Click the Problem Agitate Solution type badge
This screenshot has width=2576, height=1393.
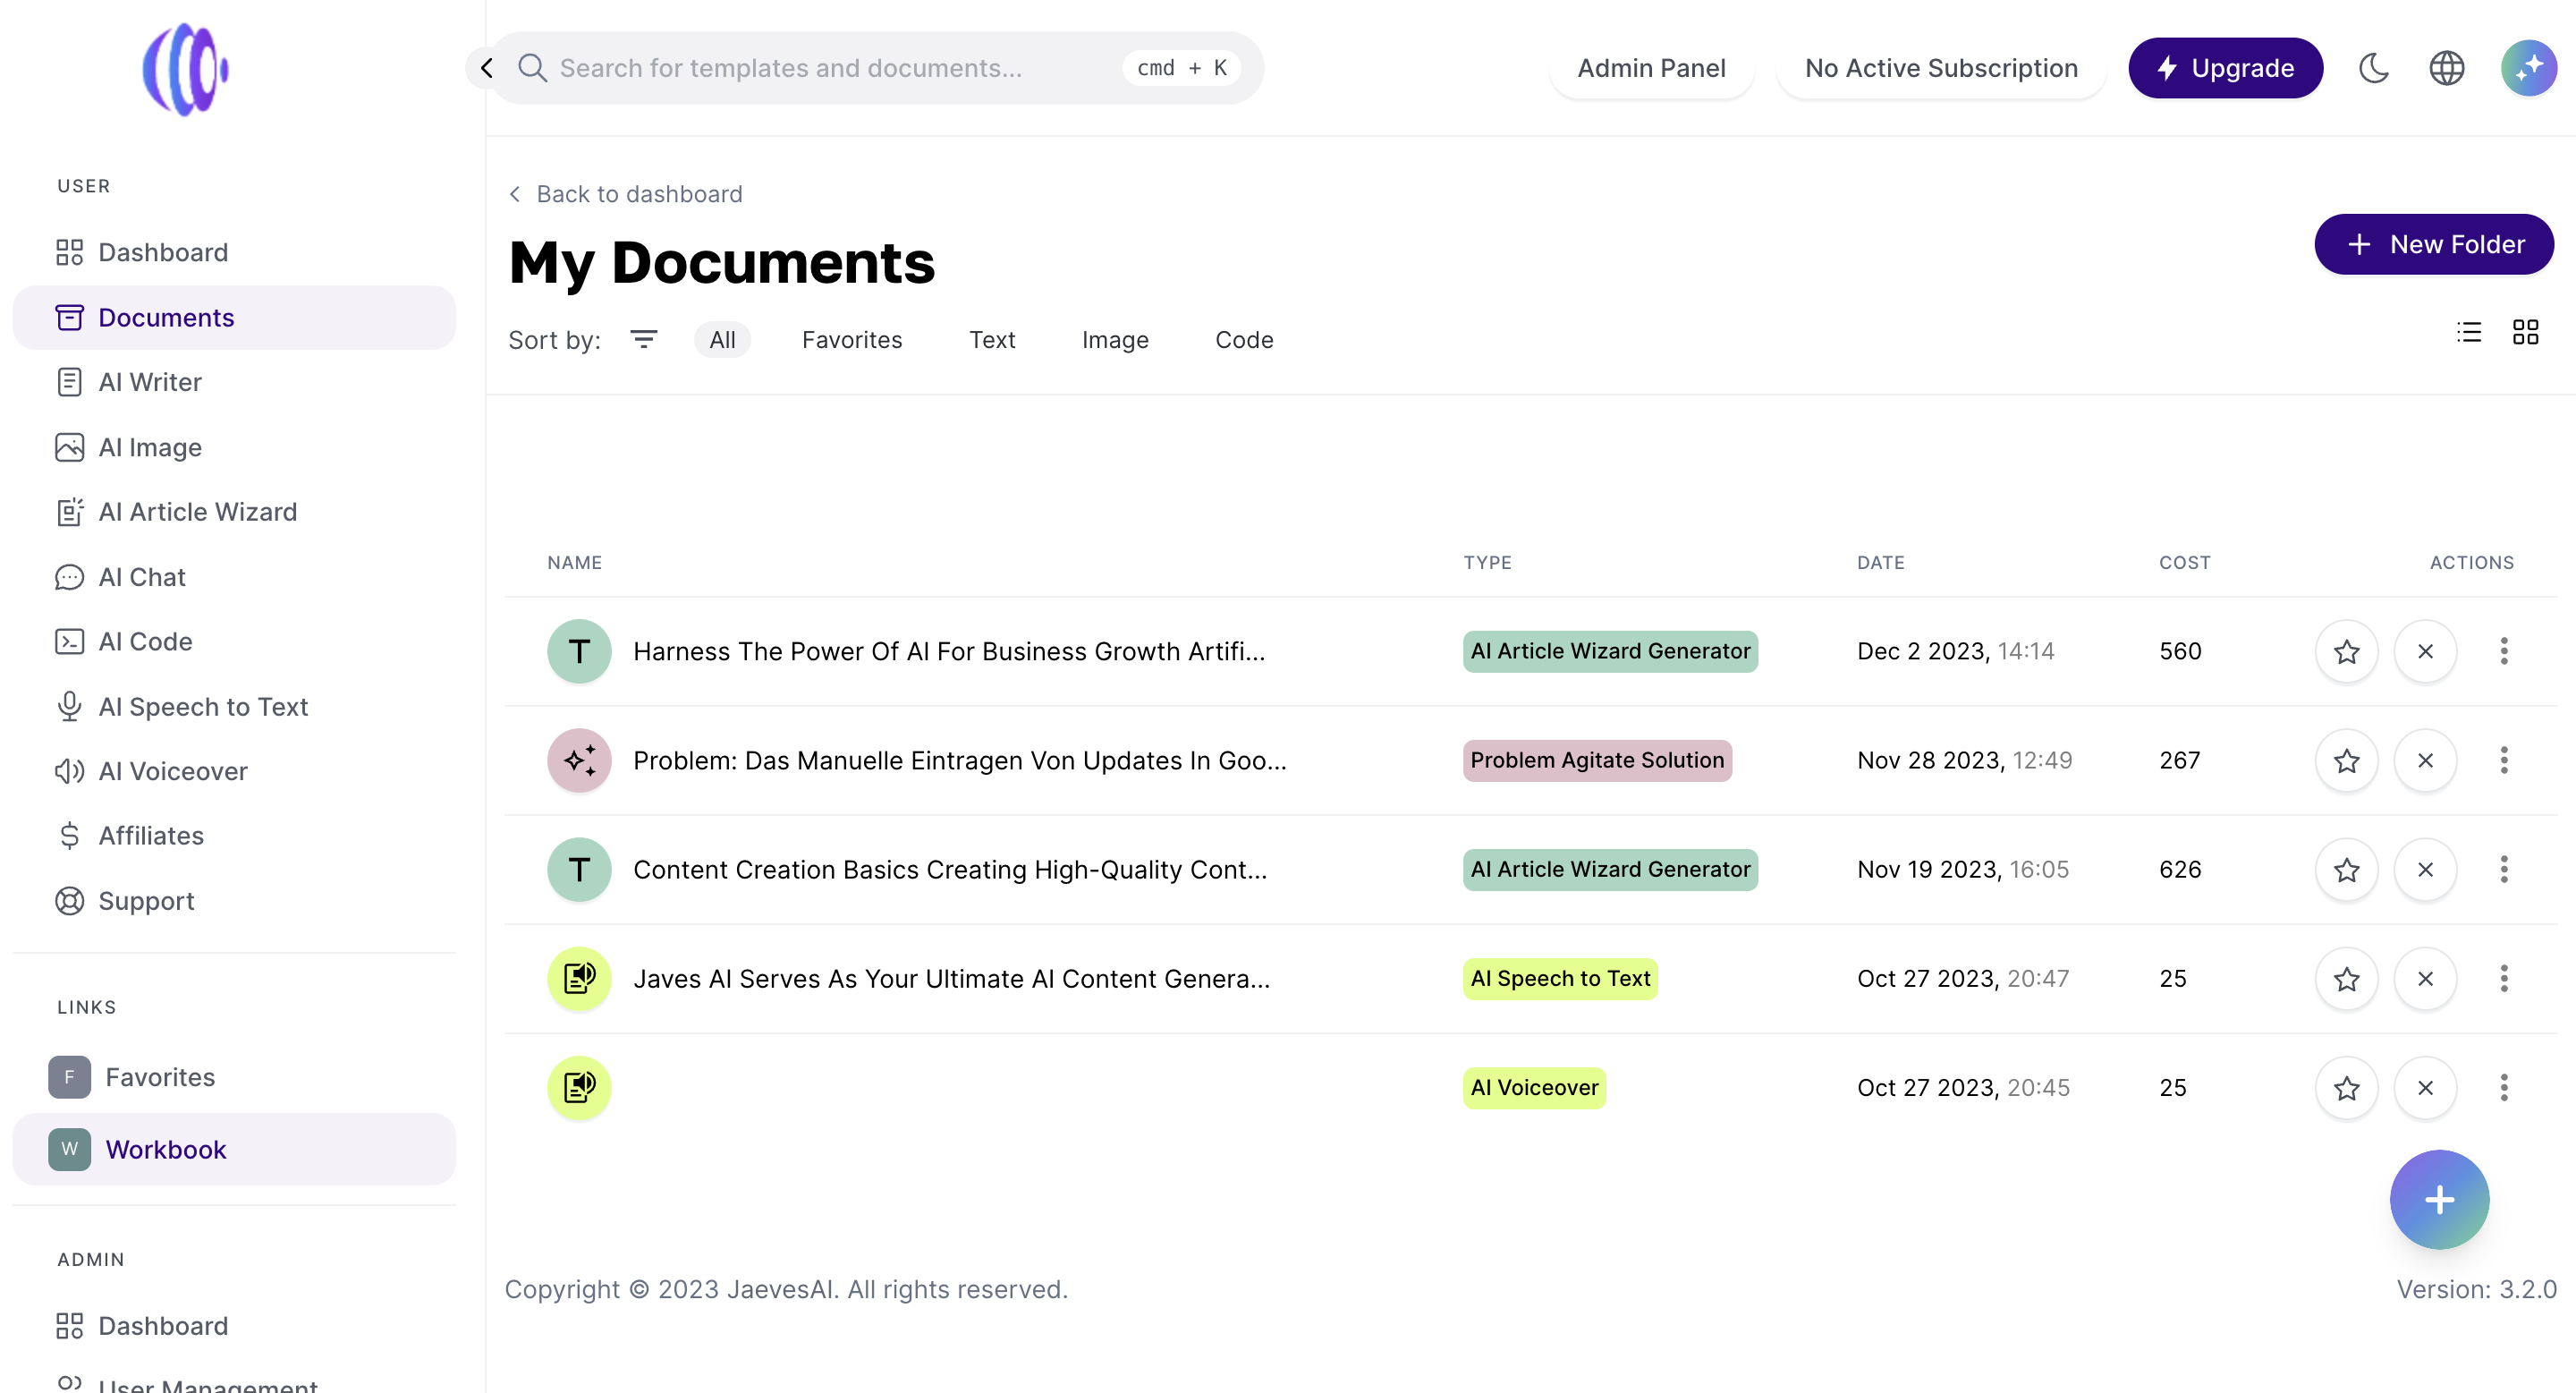pos(1597,760)
